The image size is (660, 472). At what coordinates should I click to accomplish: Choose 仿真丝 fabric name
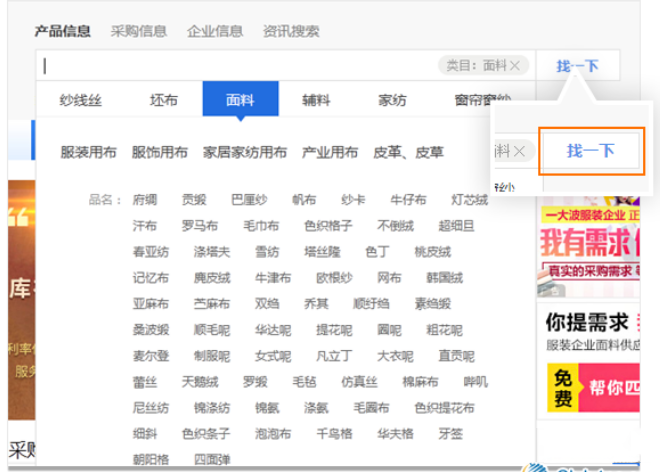pos(359,382)
